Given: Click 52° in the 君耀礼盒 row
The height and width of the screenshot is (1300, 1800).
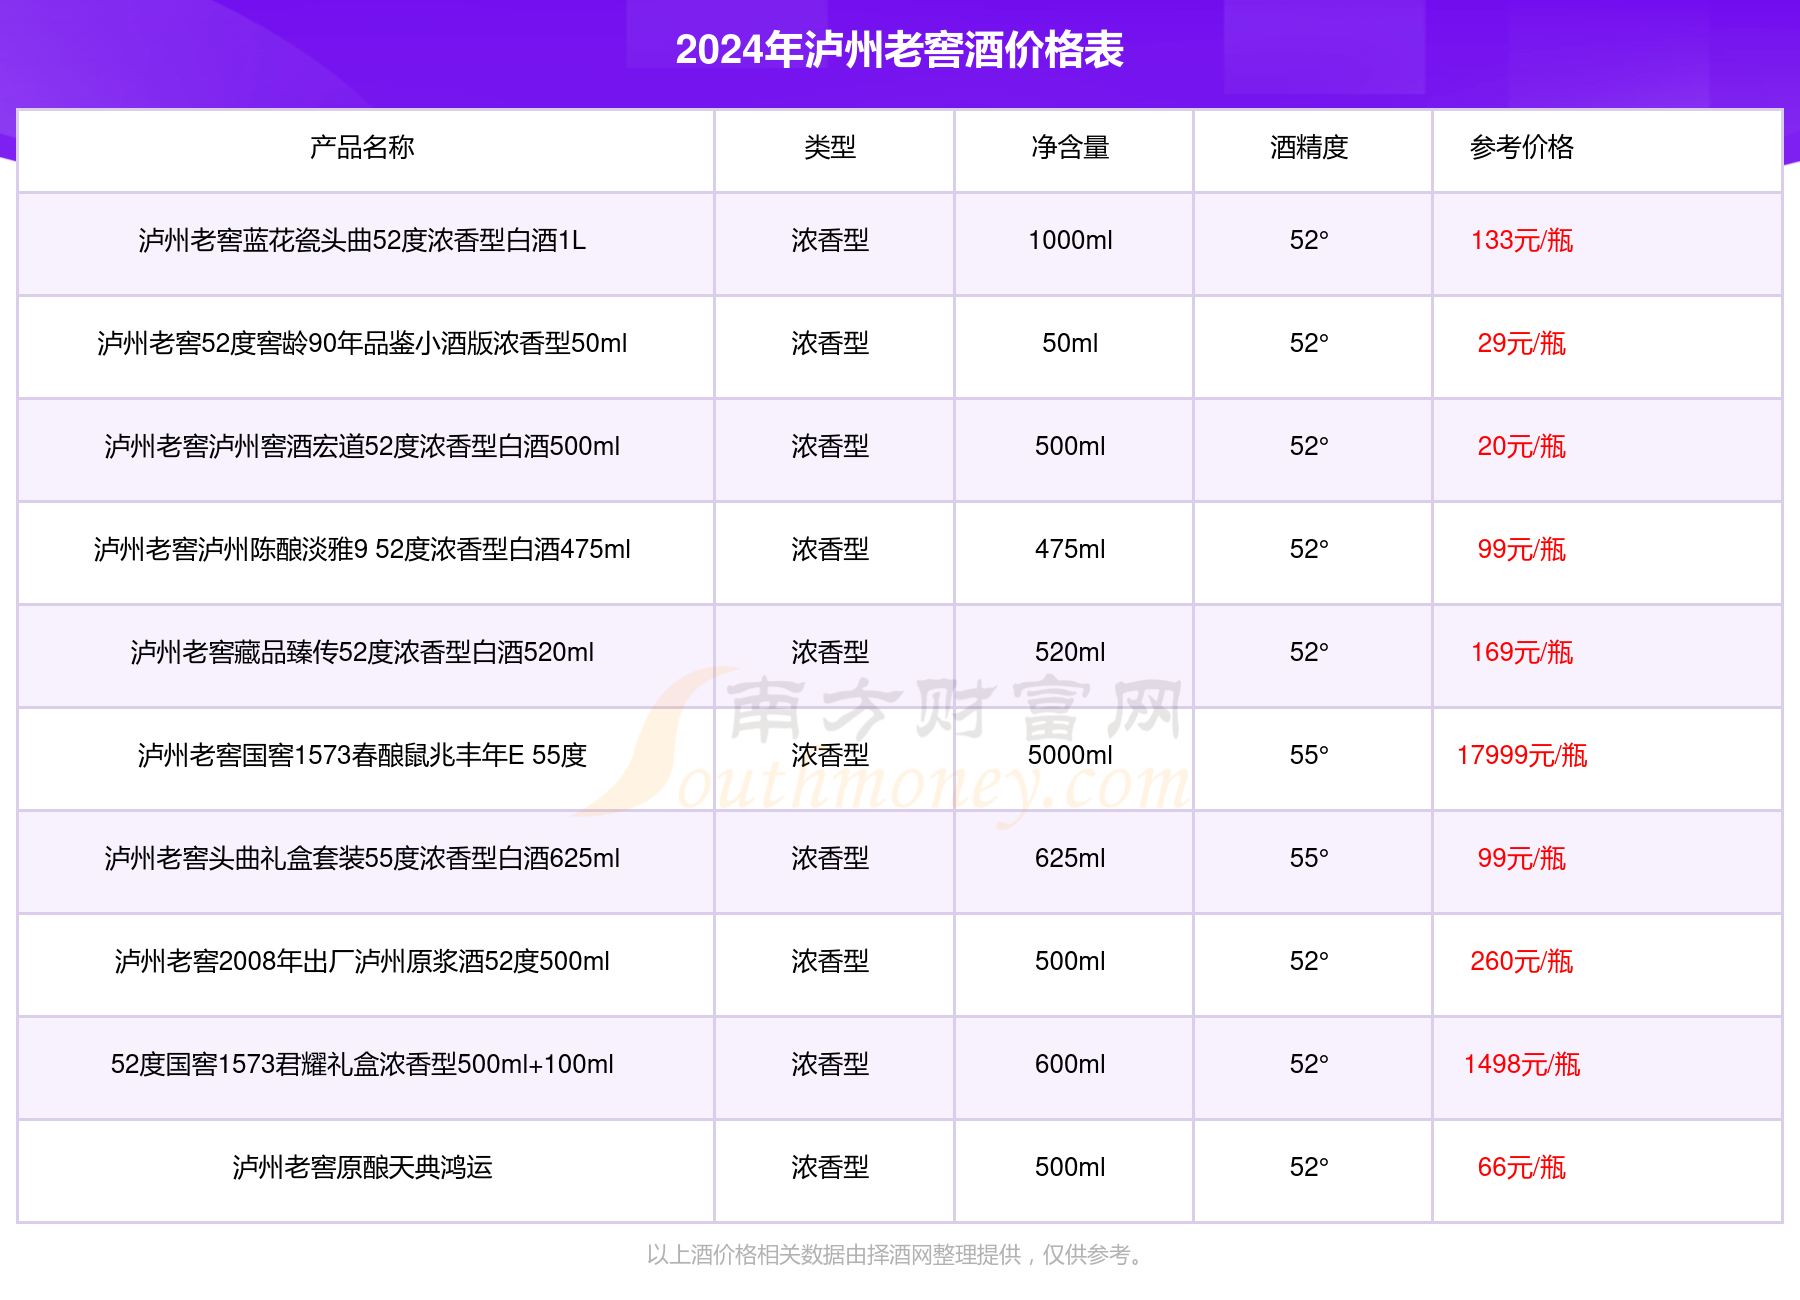Looking at the screenshot, I should pyautogui.click(x=1309, y=1065).
